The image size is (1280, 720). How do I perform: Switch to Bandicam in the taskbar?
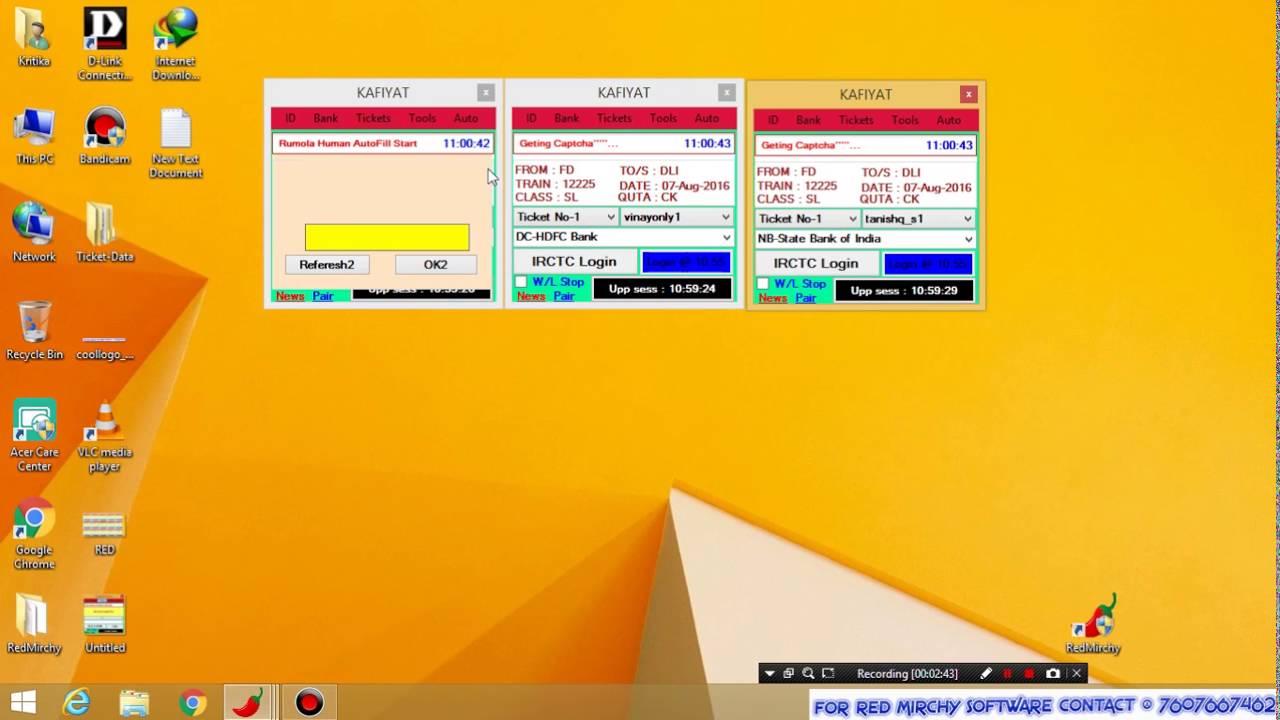(309, 703)
